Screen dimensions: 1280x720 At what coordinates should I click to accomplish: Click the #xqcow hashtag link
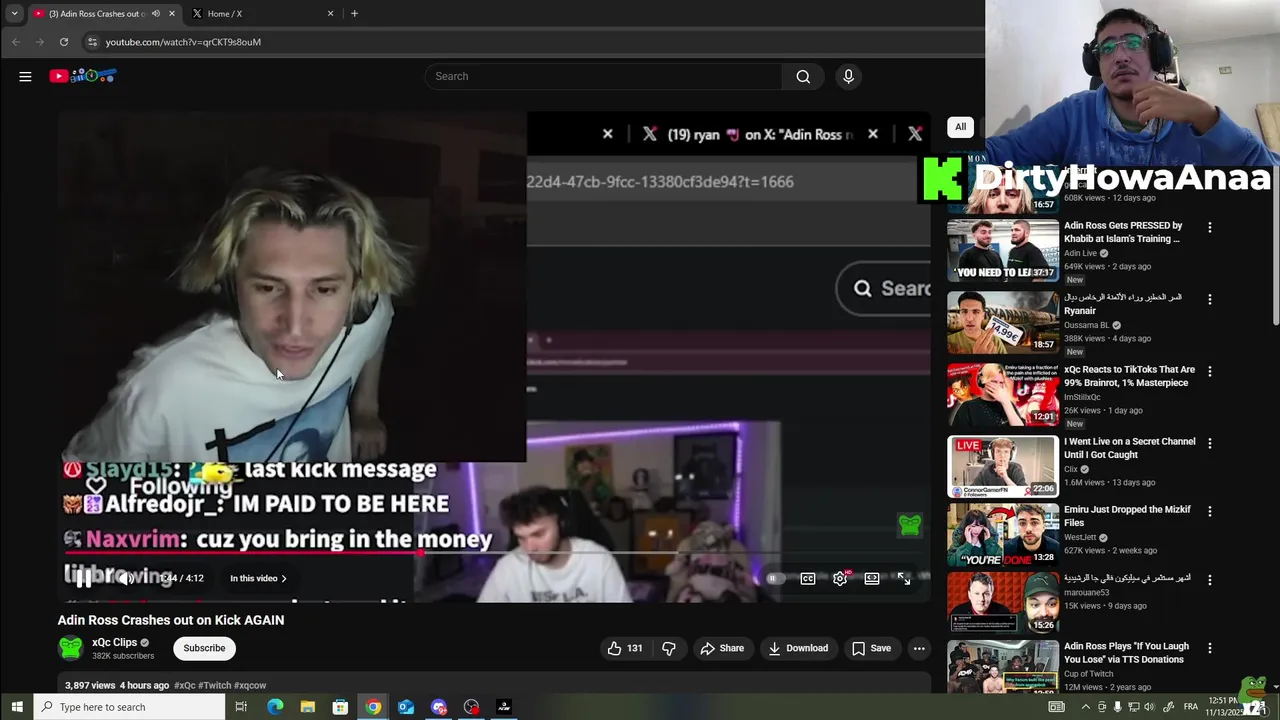[250, 685]
